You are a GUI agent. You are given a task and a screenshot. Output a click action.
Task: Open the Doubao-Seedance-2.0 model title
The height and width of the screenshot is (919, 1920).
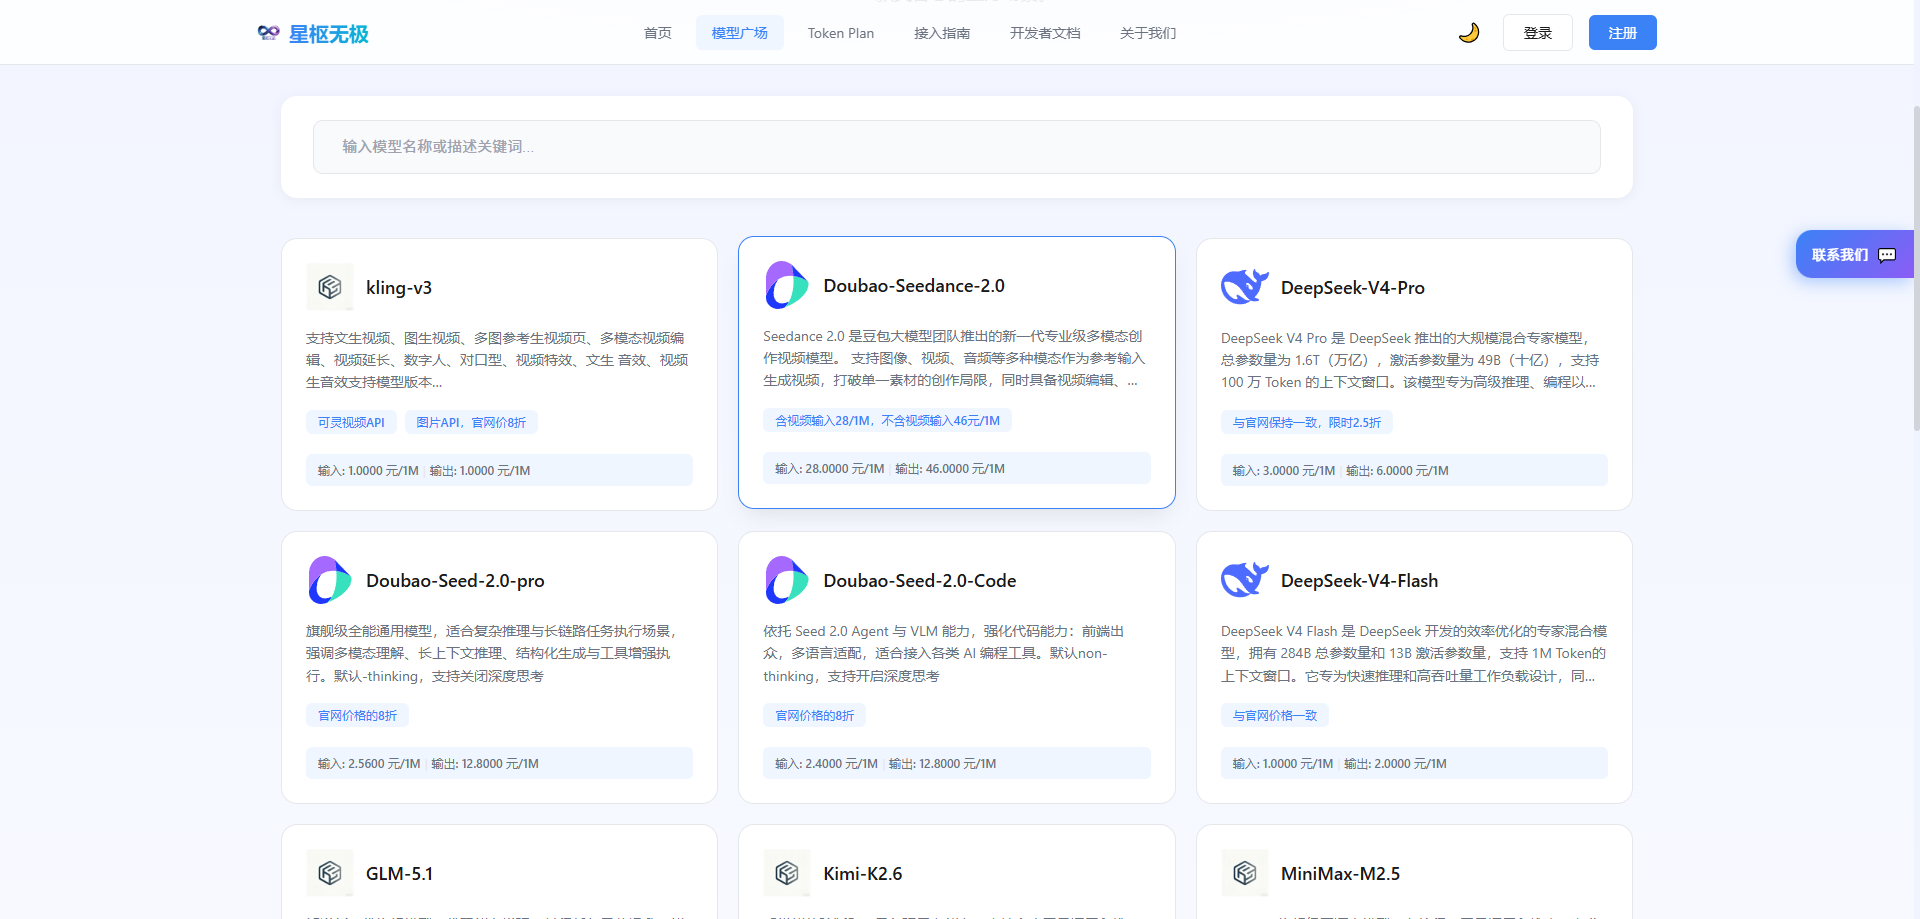click(x=914, y=286)
